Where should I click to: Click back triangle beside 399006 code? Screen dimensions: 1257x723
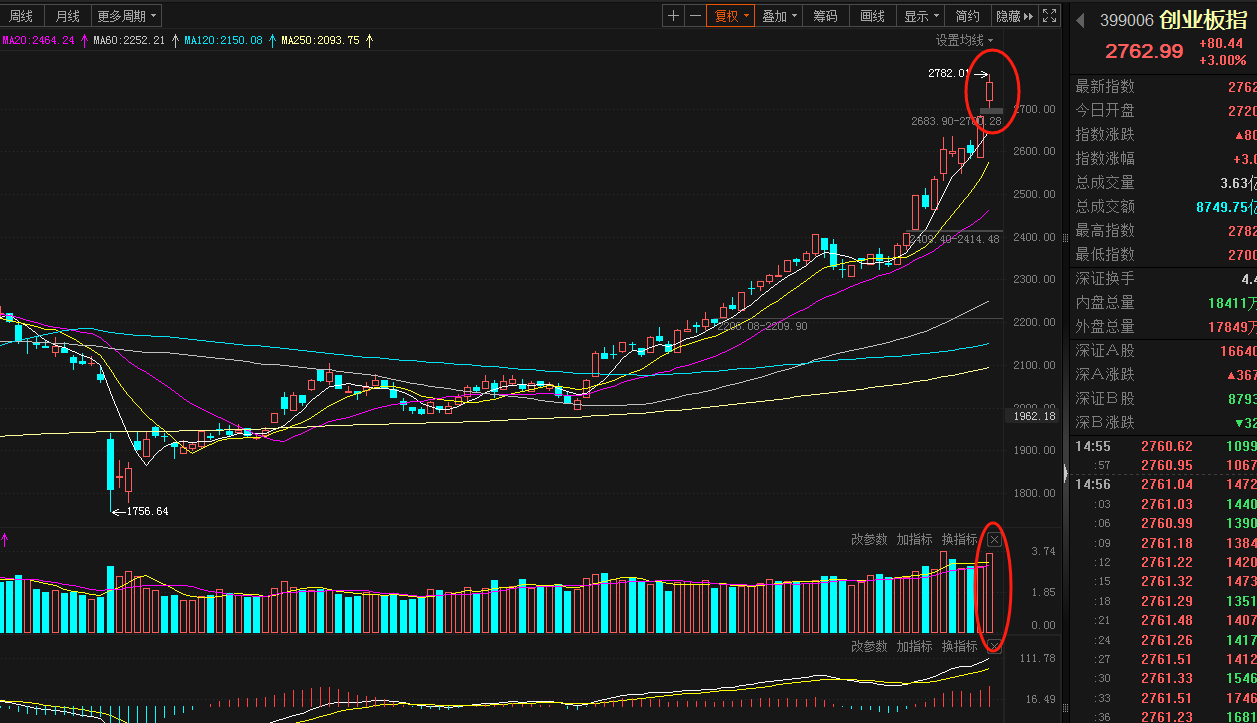(x=1080, y=20)
